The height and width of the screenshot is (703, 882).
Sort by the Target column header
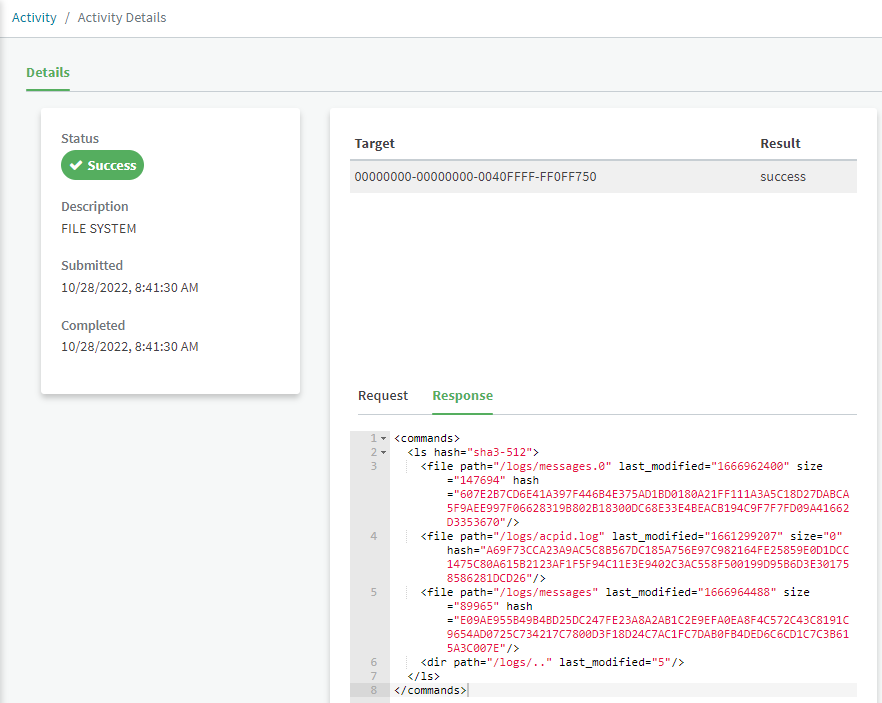375,144
